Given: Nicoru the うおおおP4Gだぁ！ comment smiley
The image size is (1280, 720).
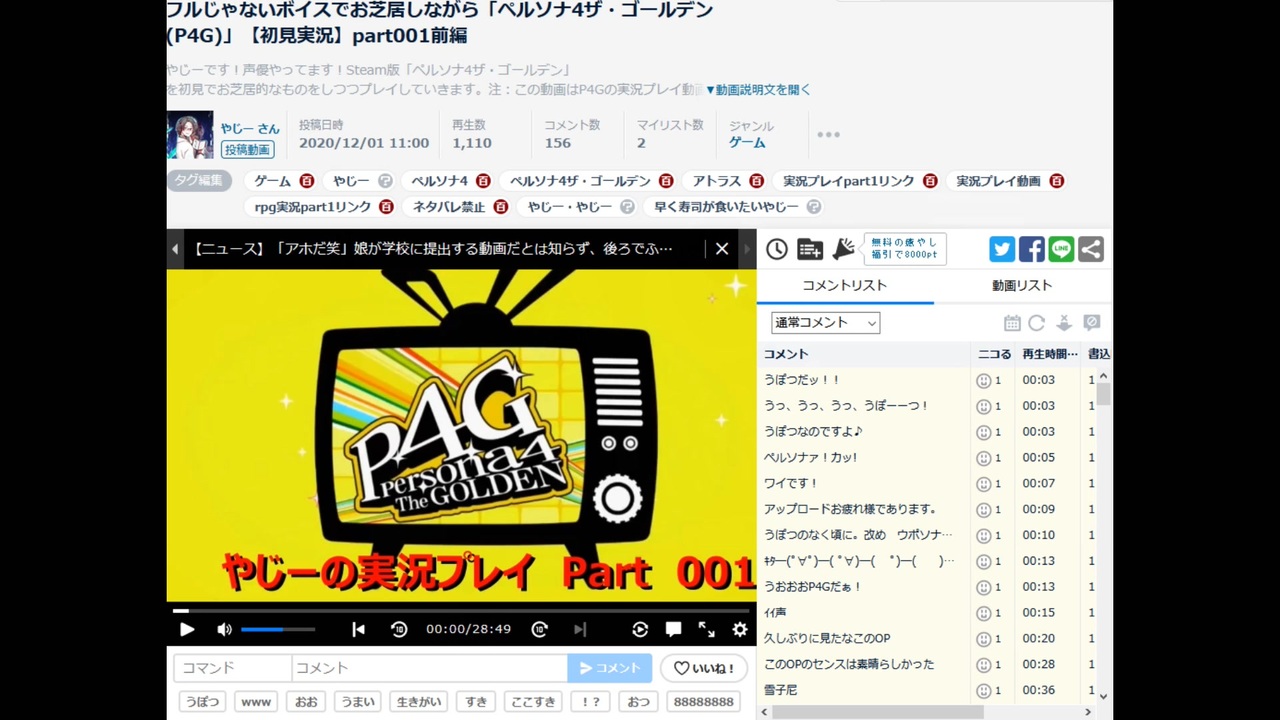Looking at the screenshot, I should 983,587.
